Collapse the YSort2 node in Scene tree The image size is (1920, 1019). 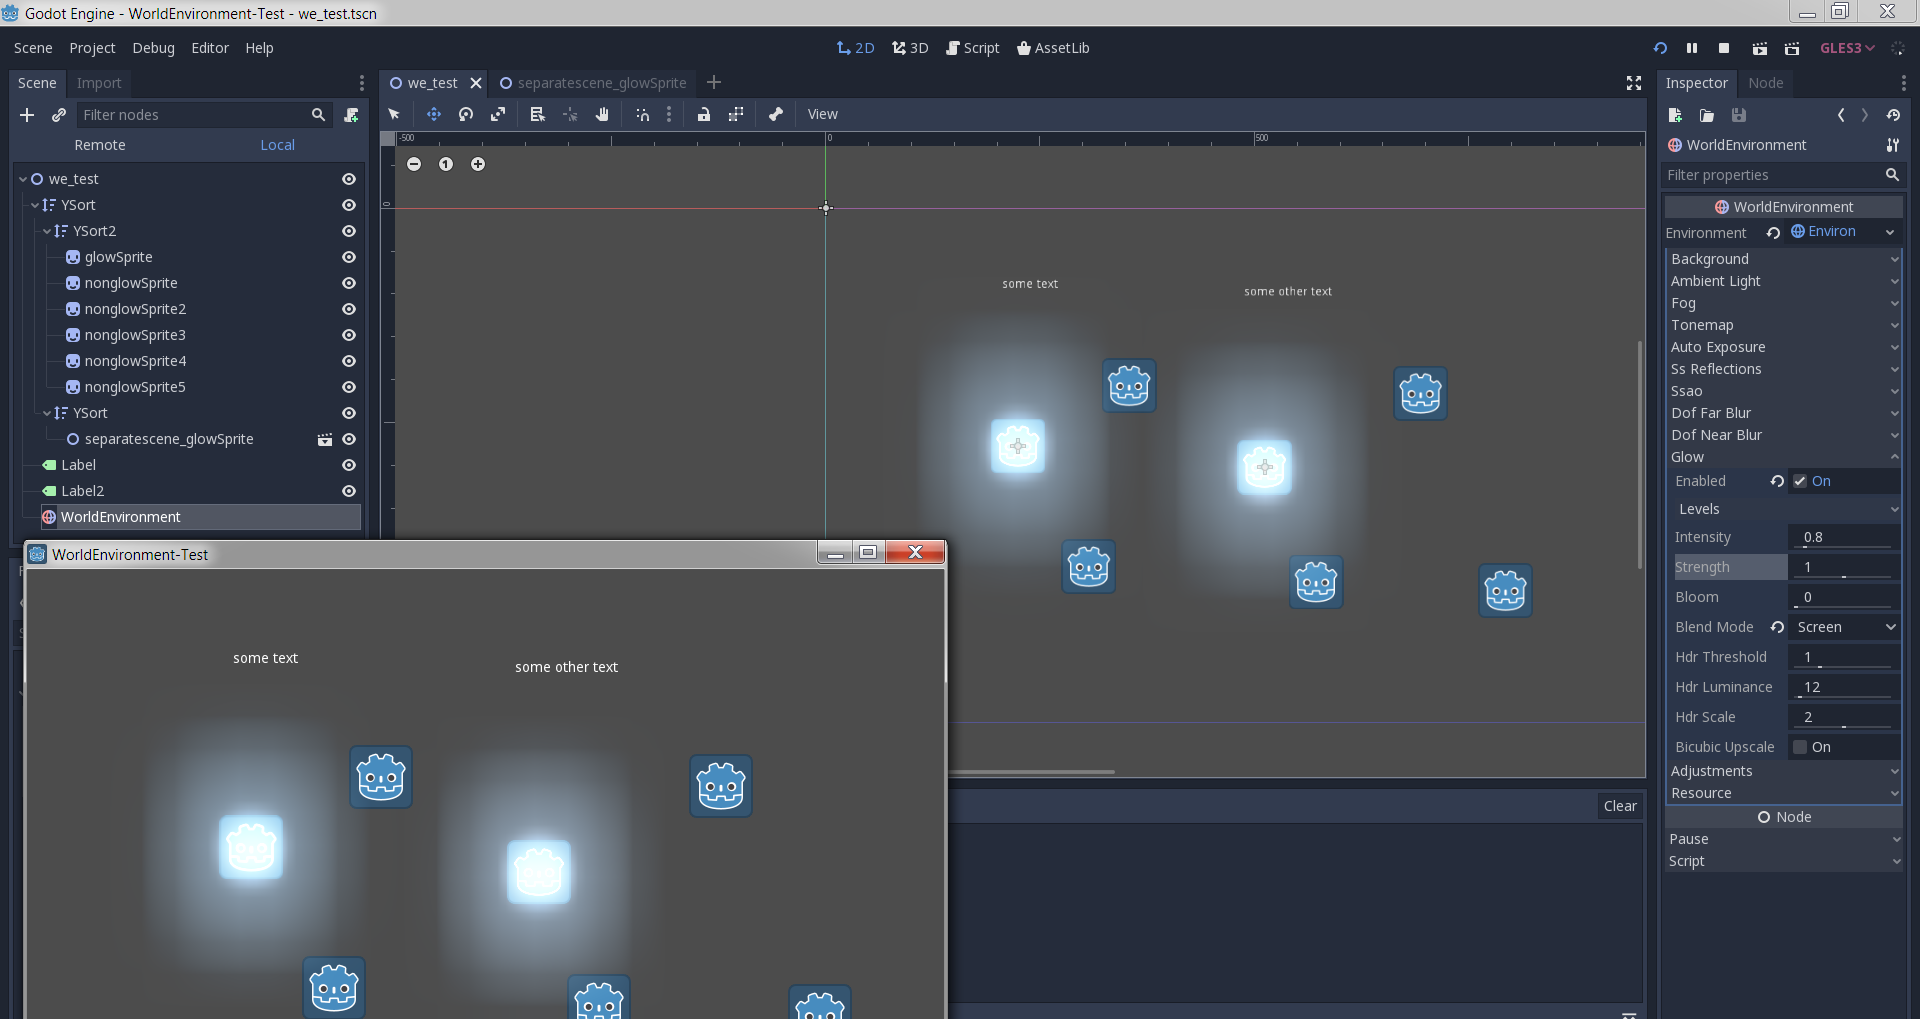coord(46,231)
